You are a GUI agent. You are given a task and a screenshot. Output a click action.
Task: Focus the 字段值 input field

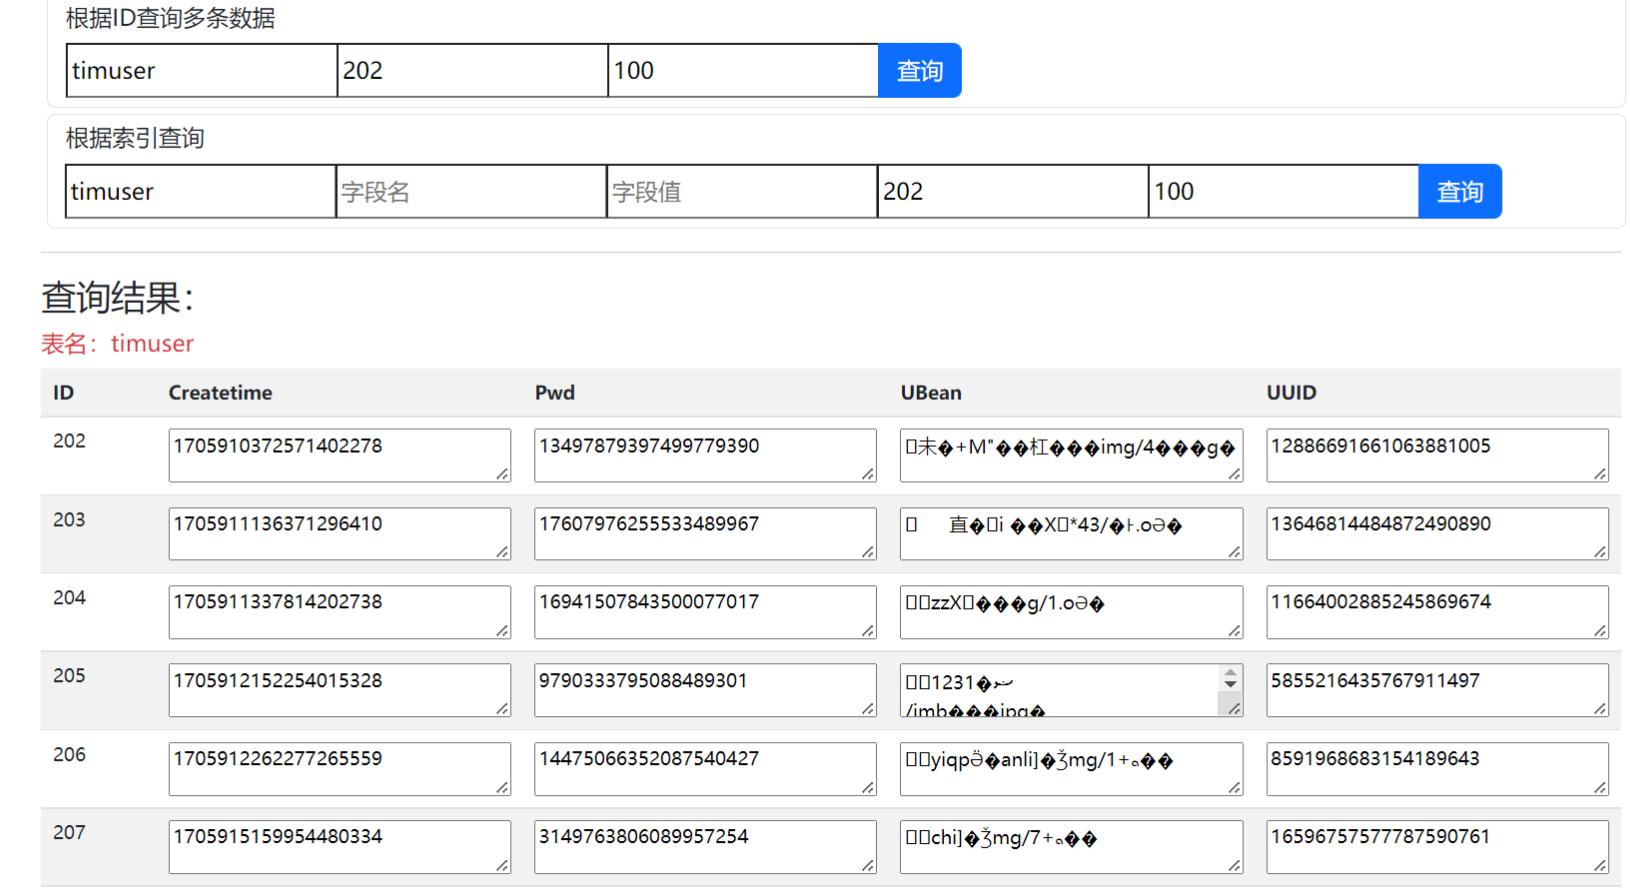(741, 191)
